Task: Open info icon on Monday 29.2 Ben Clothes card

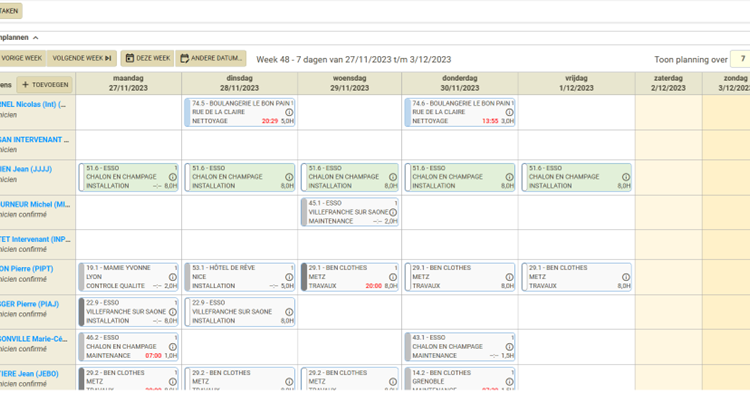Action: [173, 382]
